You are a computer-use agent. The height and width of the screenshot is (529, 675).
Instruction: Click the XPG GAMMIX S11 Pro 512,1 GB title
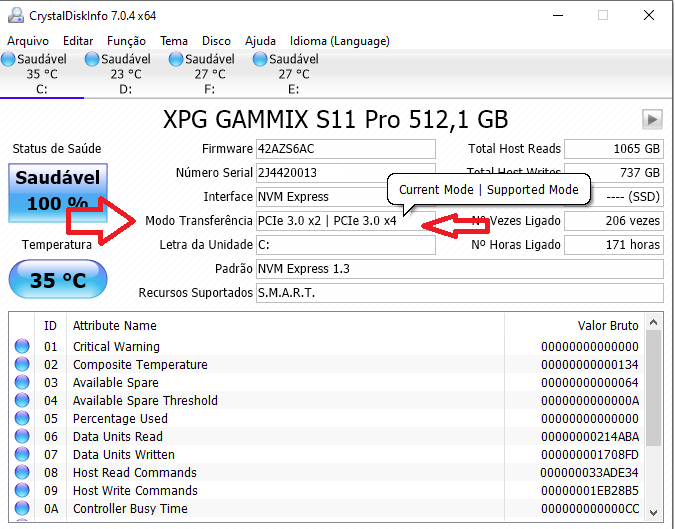[336, 119]
